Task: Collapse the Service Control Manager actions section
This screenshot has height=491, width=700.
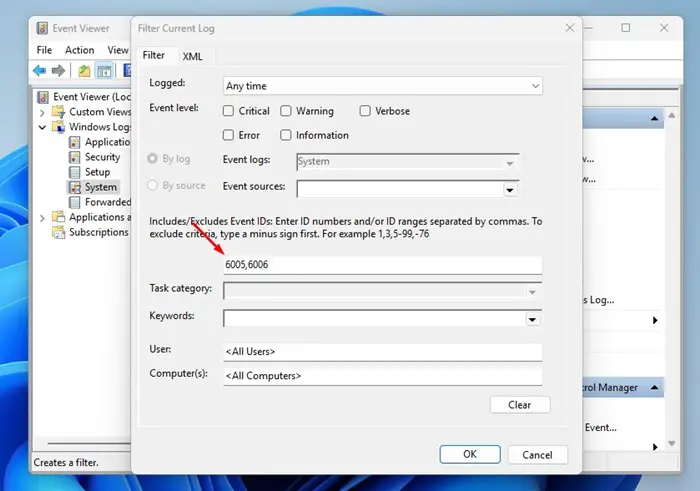Action: (654, 387)
